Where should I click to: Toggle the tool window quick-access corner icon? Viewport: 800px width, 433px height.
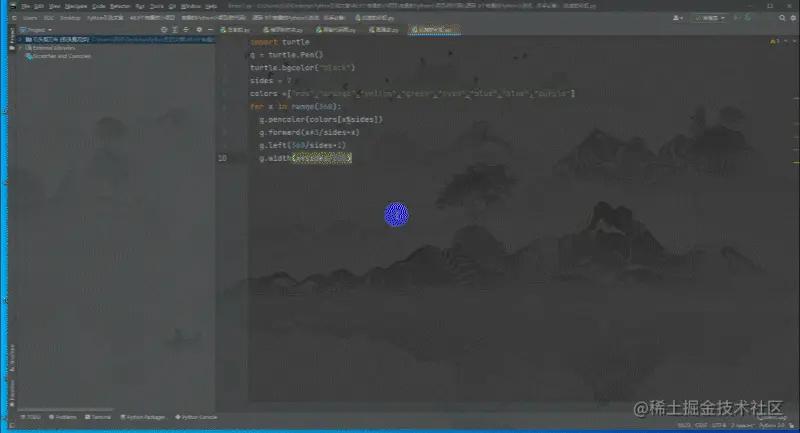pos(11,425)
